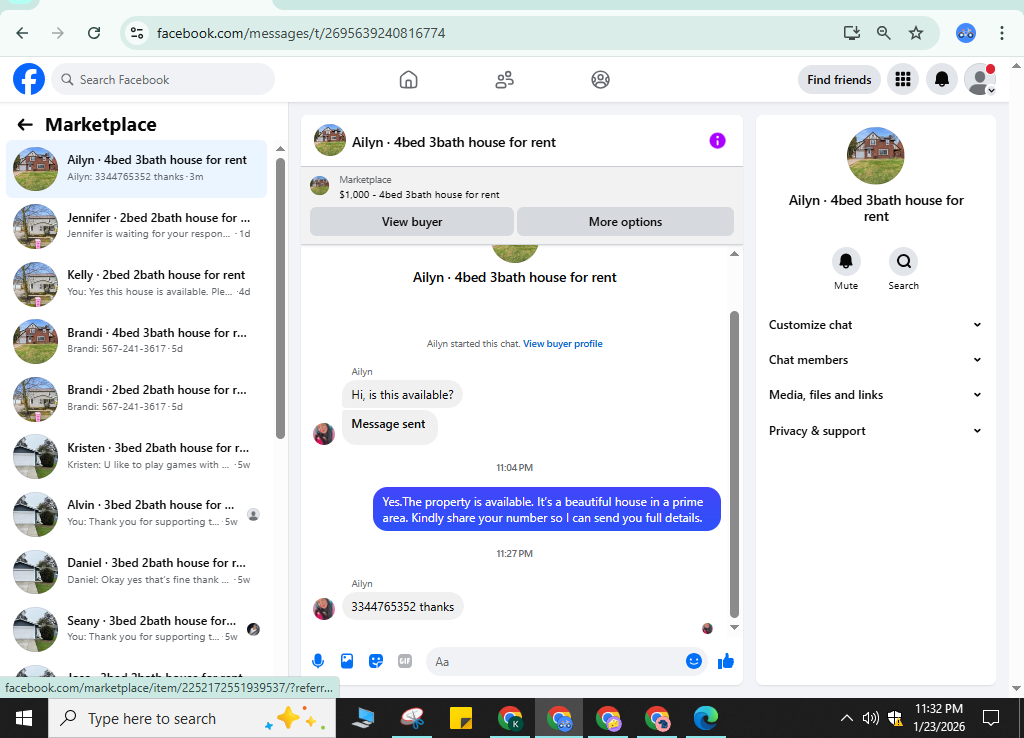The height and width of the screenshot is (738, 1024).
Task: Click Ailyn's avatar beside 3344765352 message
Action: pyautogui.click(x=324, y=608)
